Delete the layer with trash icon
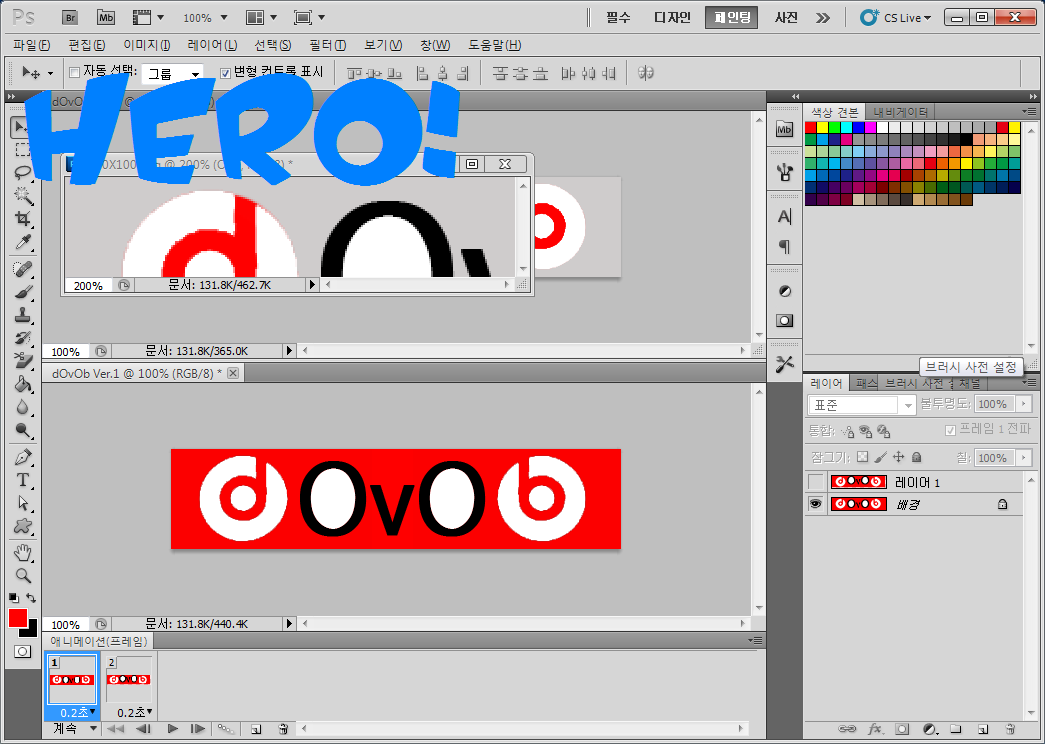 tap(1010, 729)
